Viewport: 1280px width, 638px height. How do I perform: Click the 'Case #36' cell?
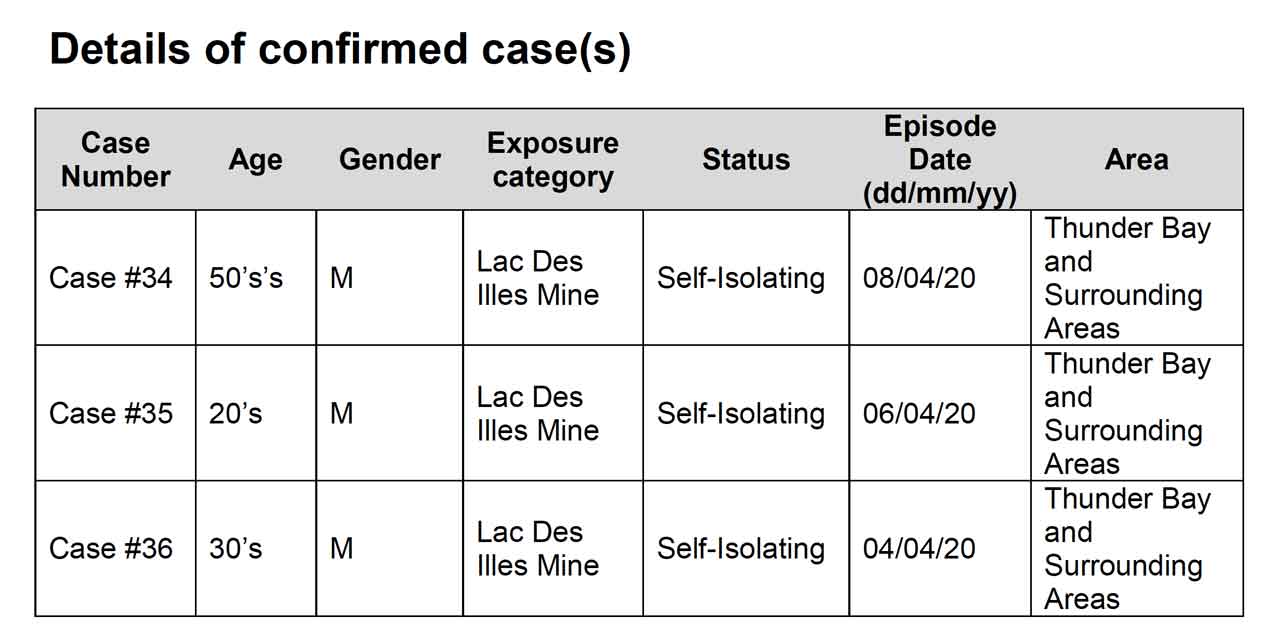coord(111,548)
